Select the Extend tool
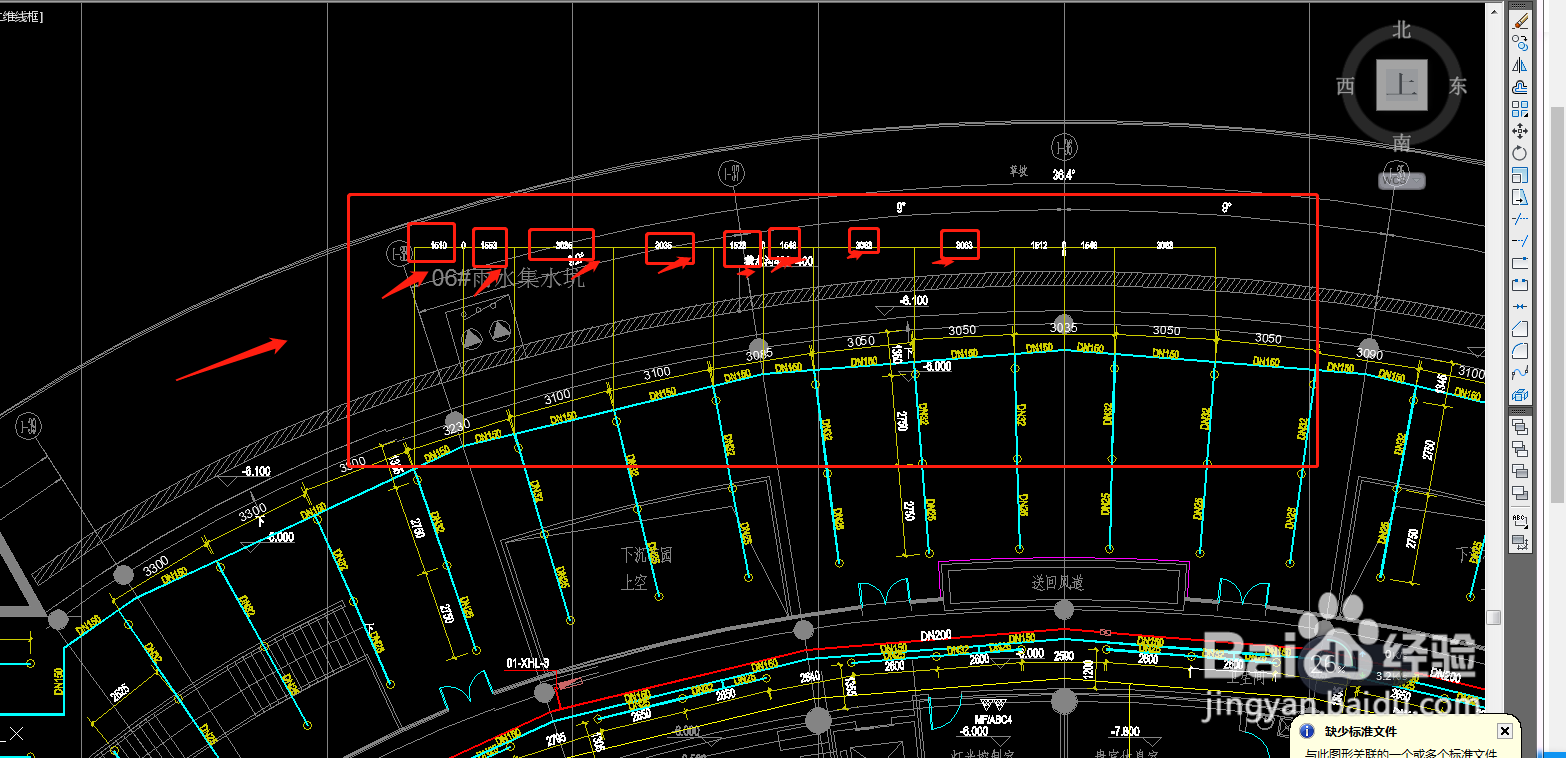The height and width of the screenshot is (758, 1566). click(x=1520, y=241)
